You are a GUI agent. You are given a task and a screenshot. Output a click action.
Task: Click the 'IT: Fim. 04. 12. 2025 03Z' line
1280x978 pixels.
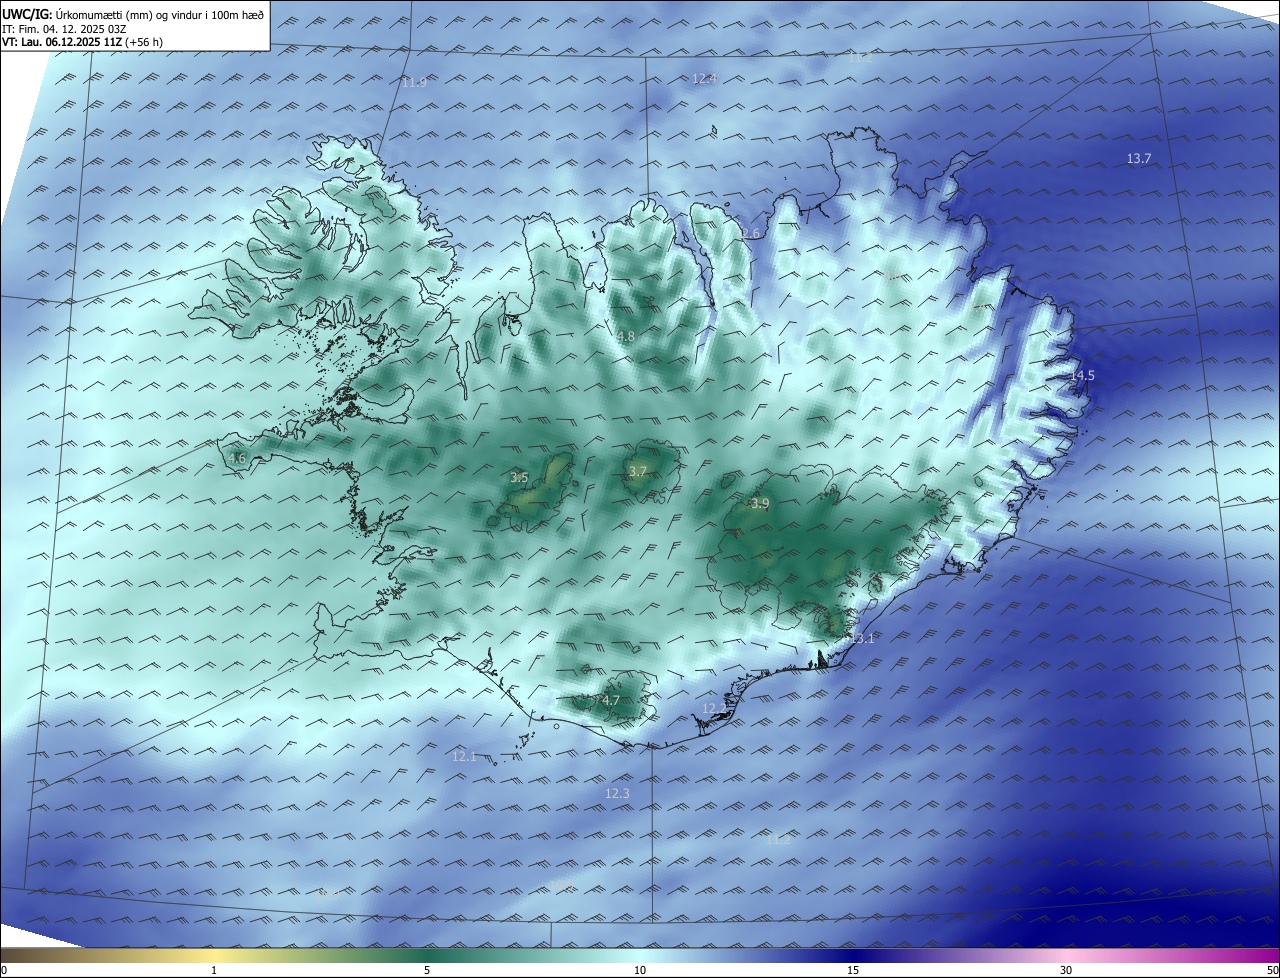tap(64, 28)
